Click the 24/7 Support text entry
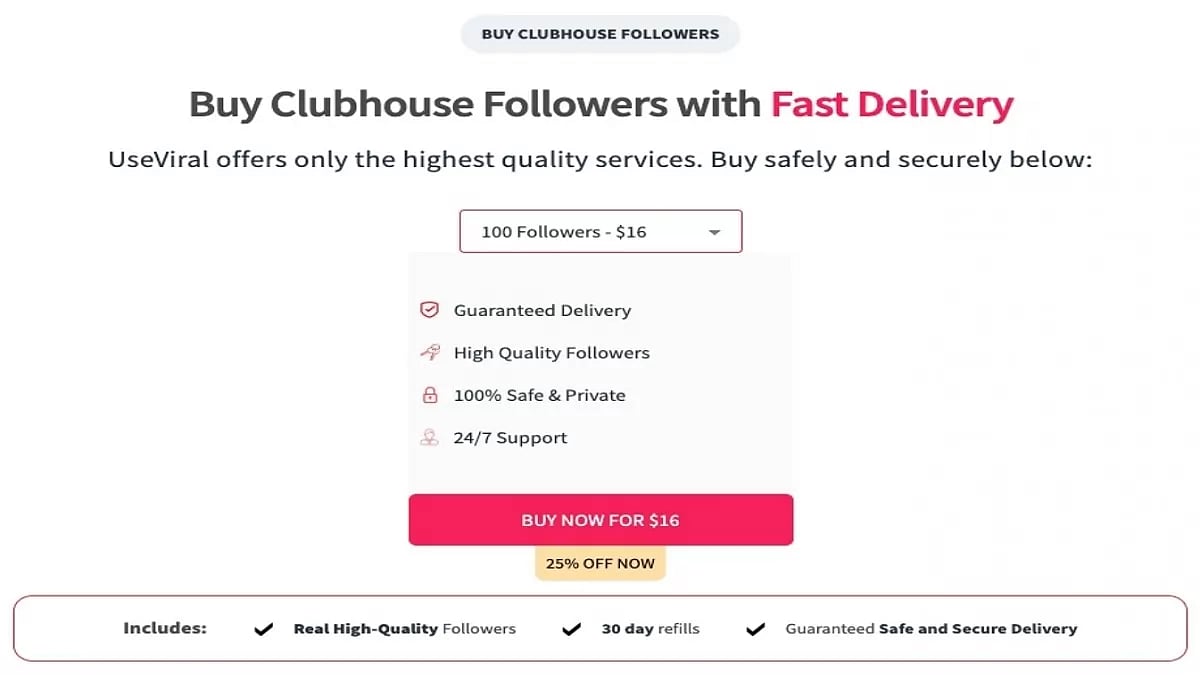Image resolution: width=1200 pixels, height=675 pixels. click(x=510, y=437)
